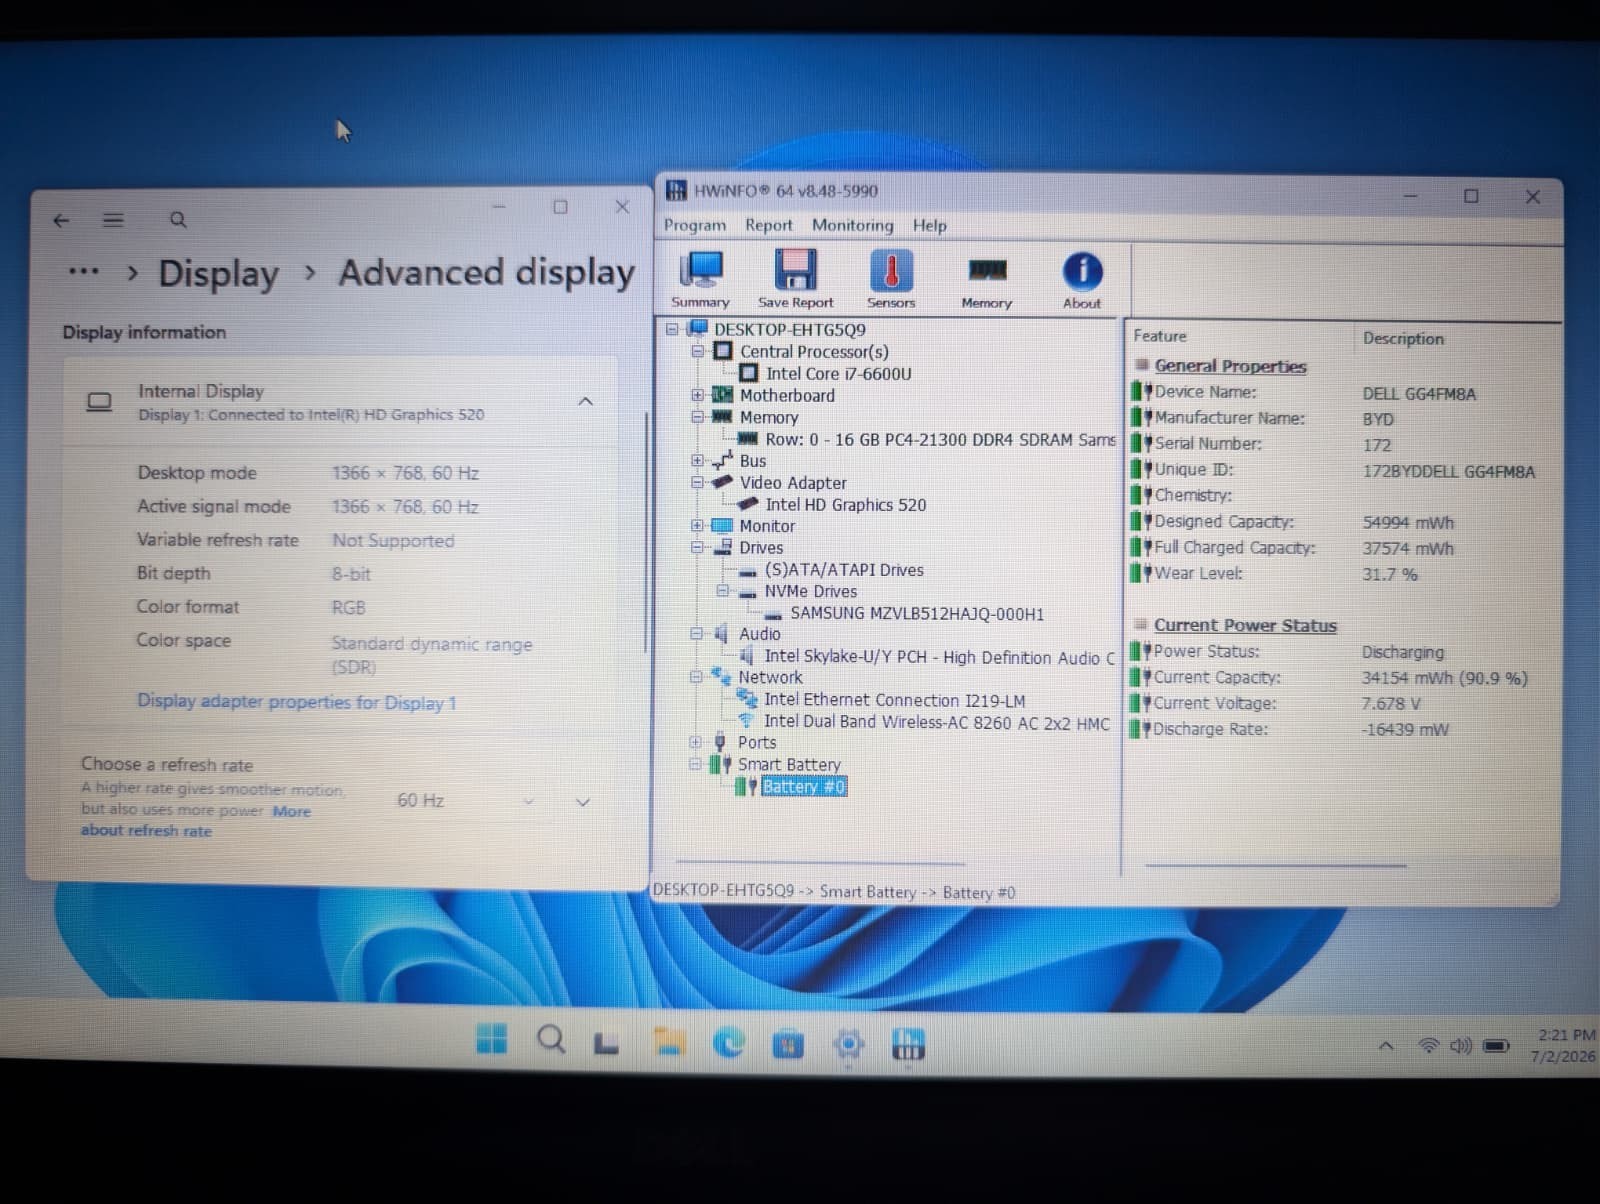Go back in Settings window
The image size is (1600, 1204).
click(x=61, y=220)
